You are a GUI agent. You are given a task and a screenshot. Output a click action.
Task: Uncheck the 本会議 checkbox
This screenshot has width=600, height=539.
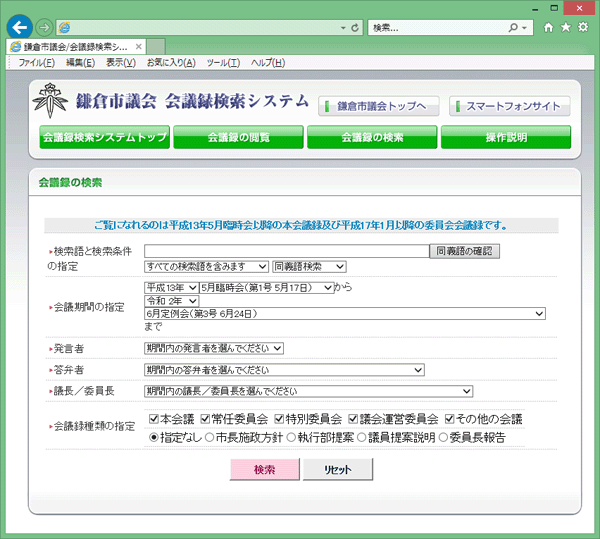(x=154, y=419)
